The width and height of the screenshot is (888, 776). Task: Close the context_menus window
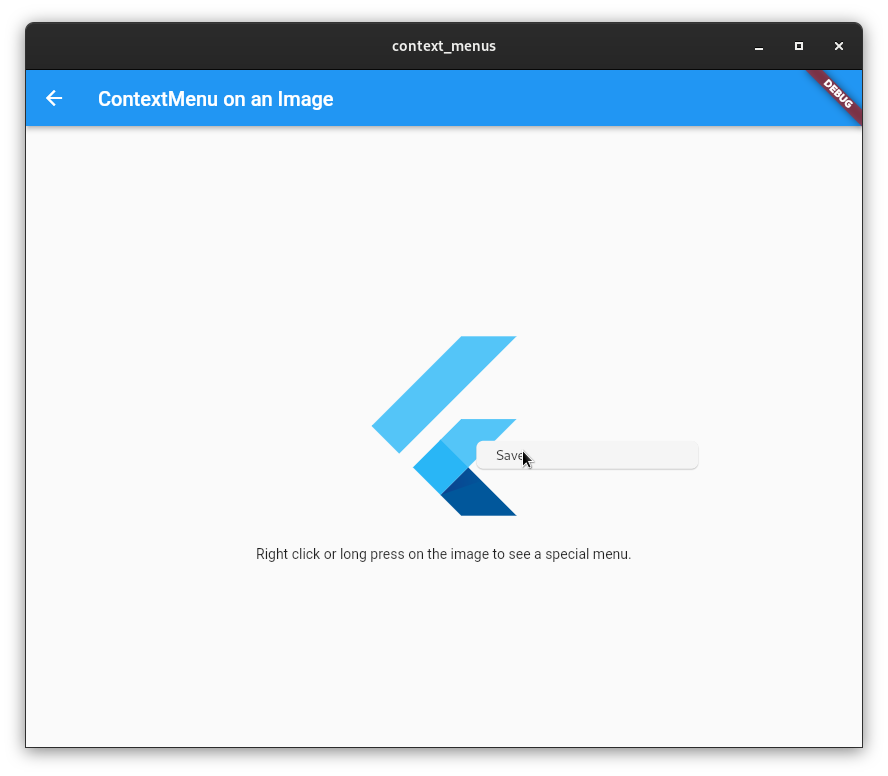839,46
